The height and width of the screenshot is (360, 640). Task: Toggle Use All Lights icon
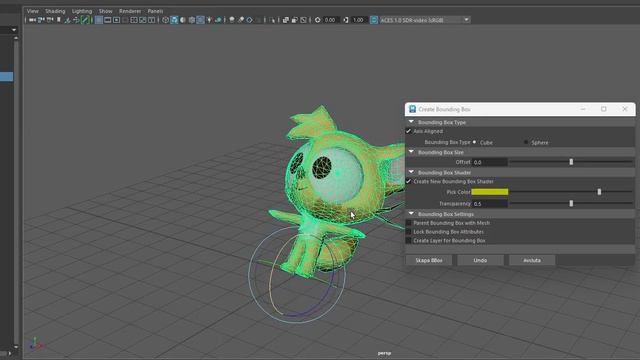[x=209, y=20]
